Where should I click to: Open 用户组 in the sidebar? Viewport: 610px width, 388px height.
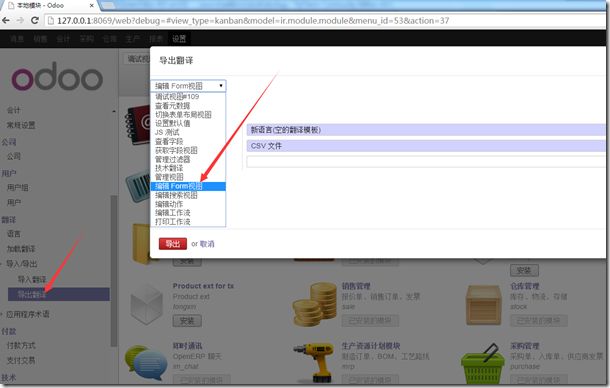coord(18,187)
